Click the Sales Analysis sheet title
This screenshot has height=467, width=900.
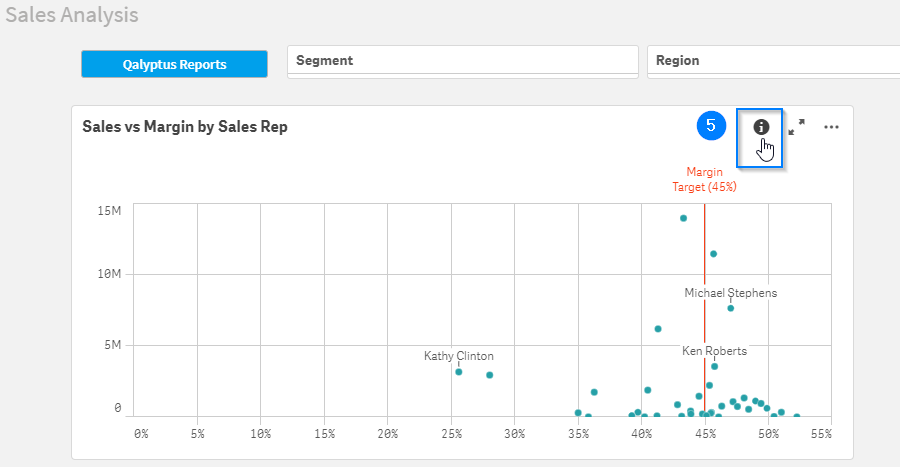tap(72, 15)
